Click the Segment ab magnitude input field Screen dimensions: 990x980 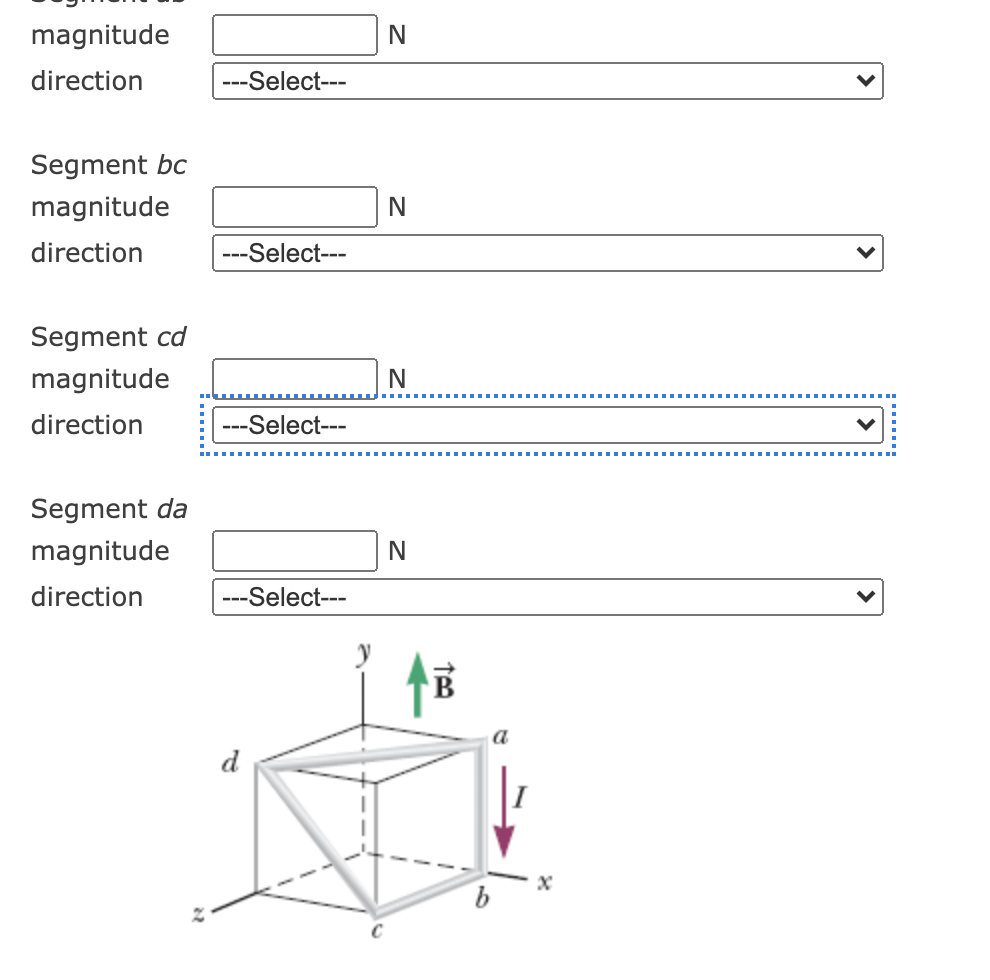pyautogui.click(x=294, y=35)
